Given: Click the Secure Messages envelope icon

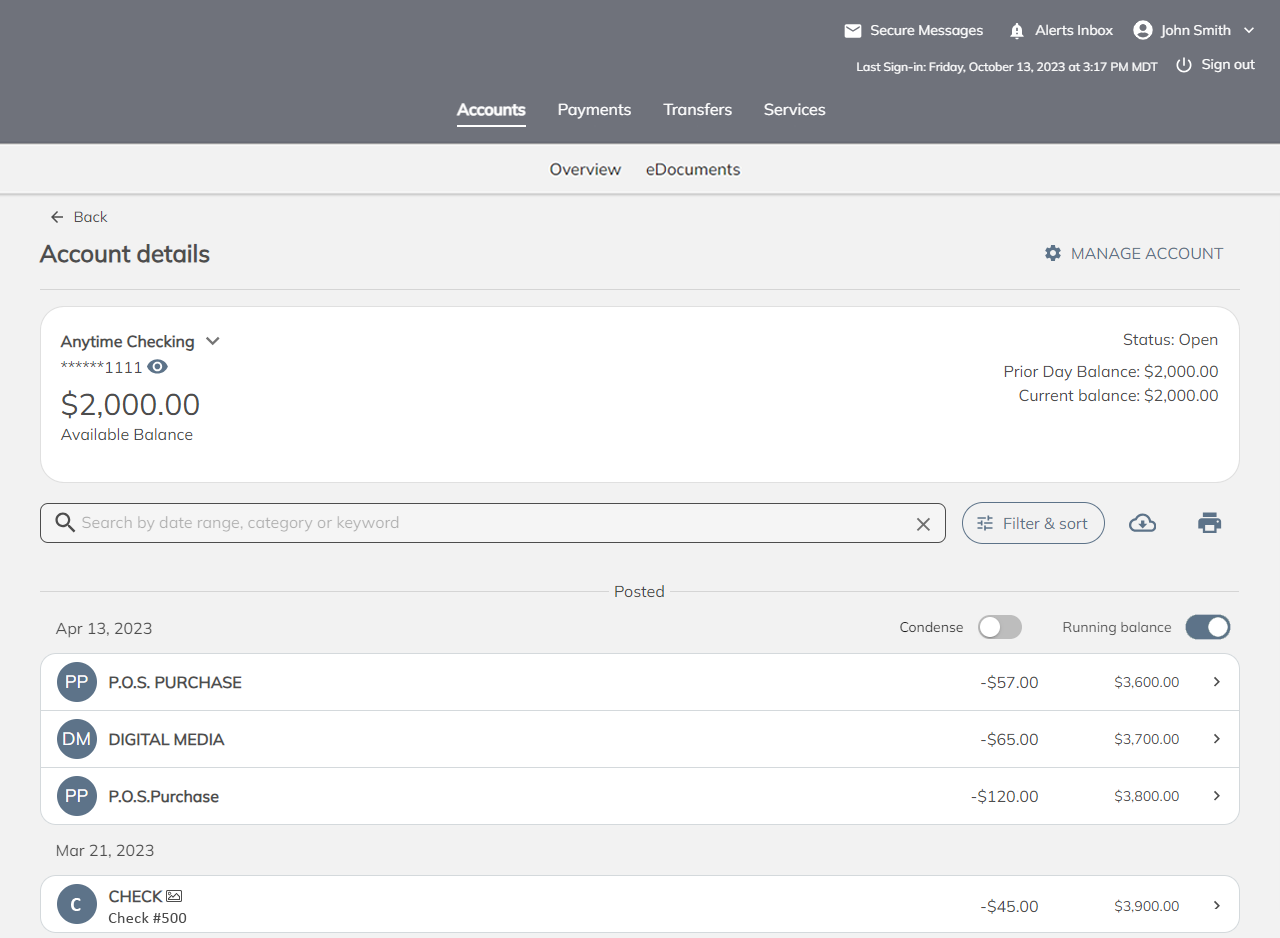Looking at the screenshot, I should click(853, 31).
